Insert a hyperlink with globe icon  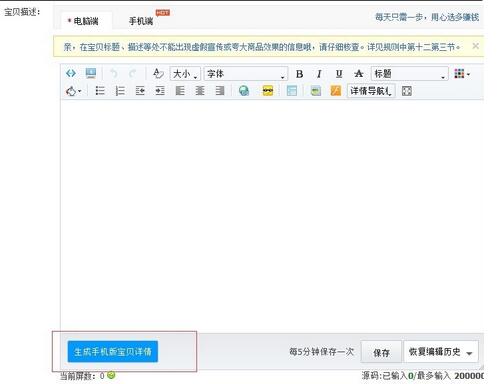244,91
